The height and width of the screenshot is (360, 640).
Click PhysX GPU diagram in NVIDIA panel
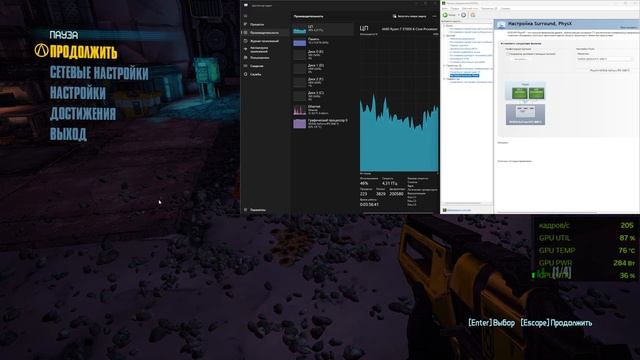[525, 103]
